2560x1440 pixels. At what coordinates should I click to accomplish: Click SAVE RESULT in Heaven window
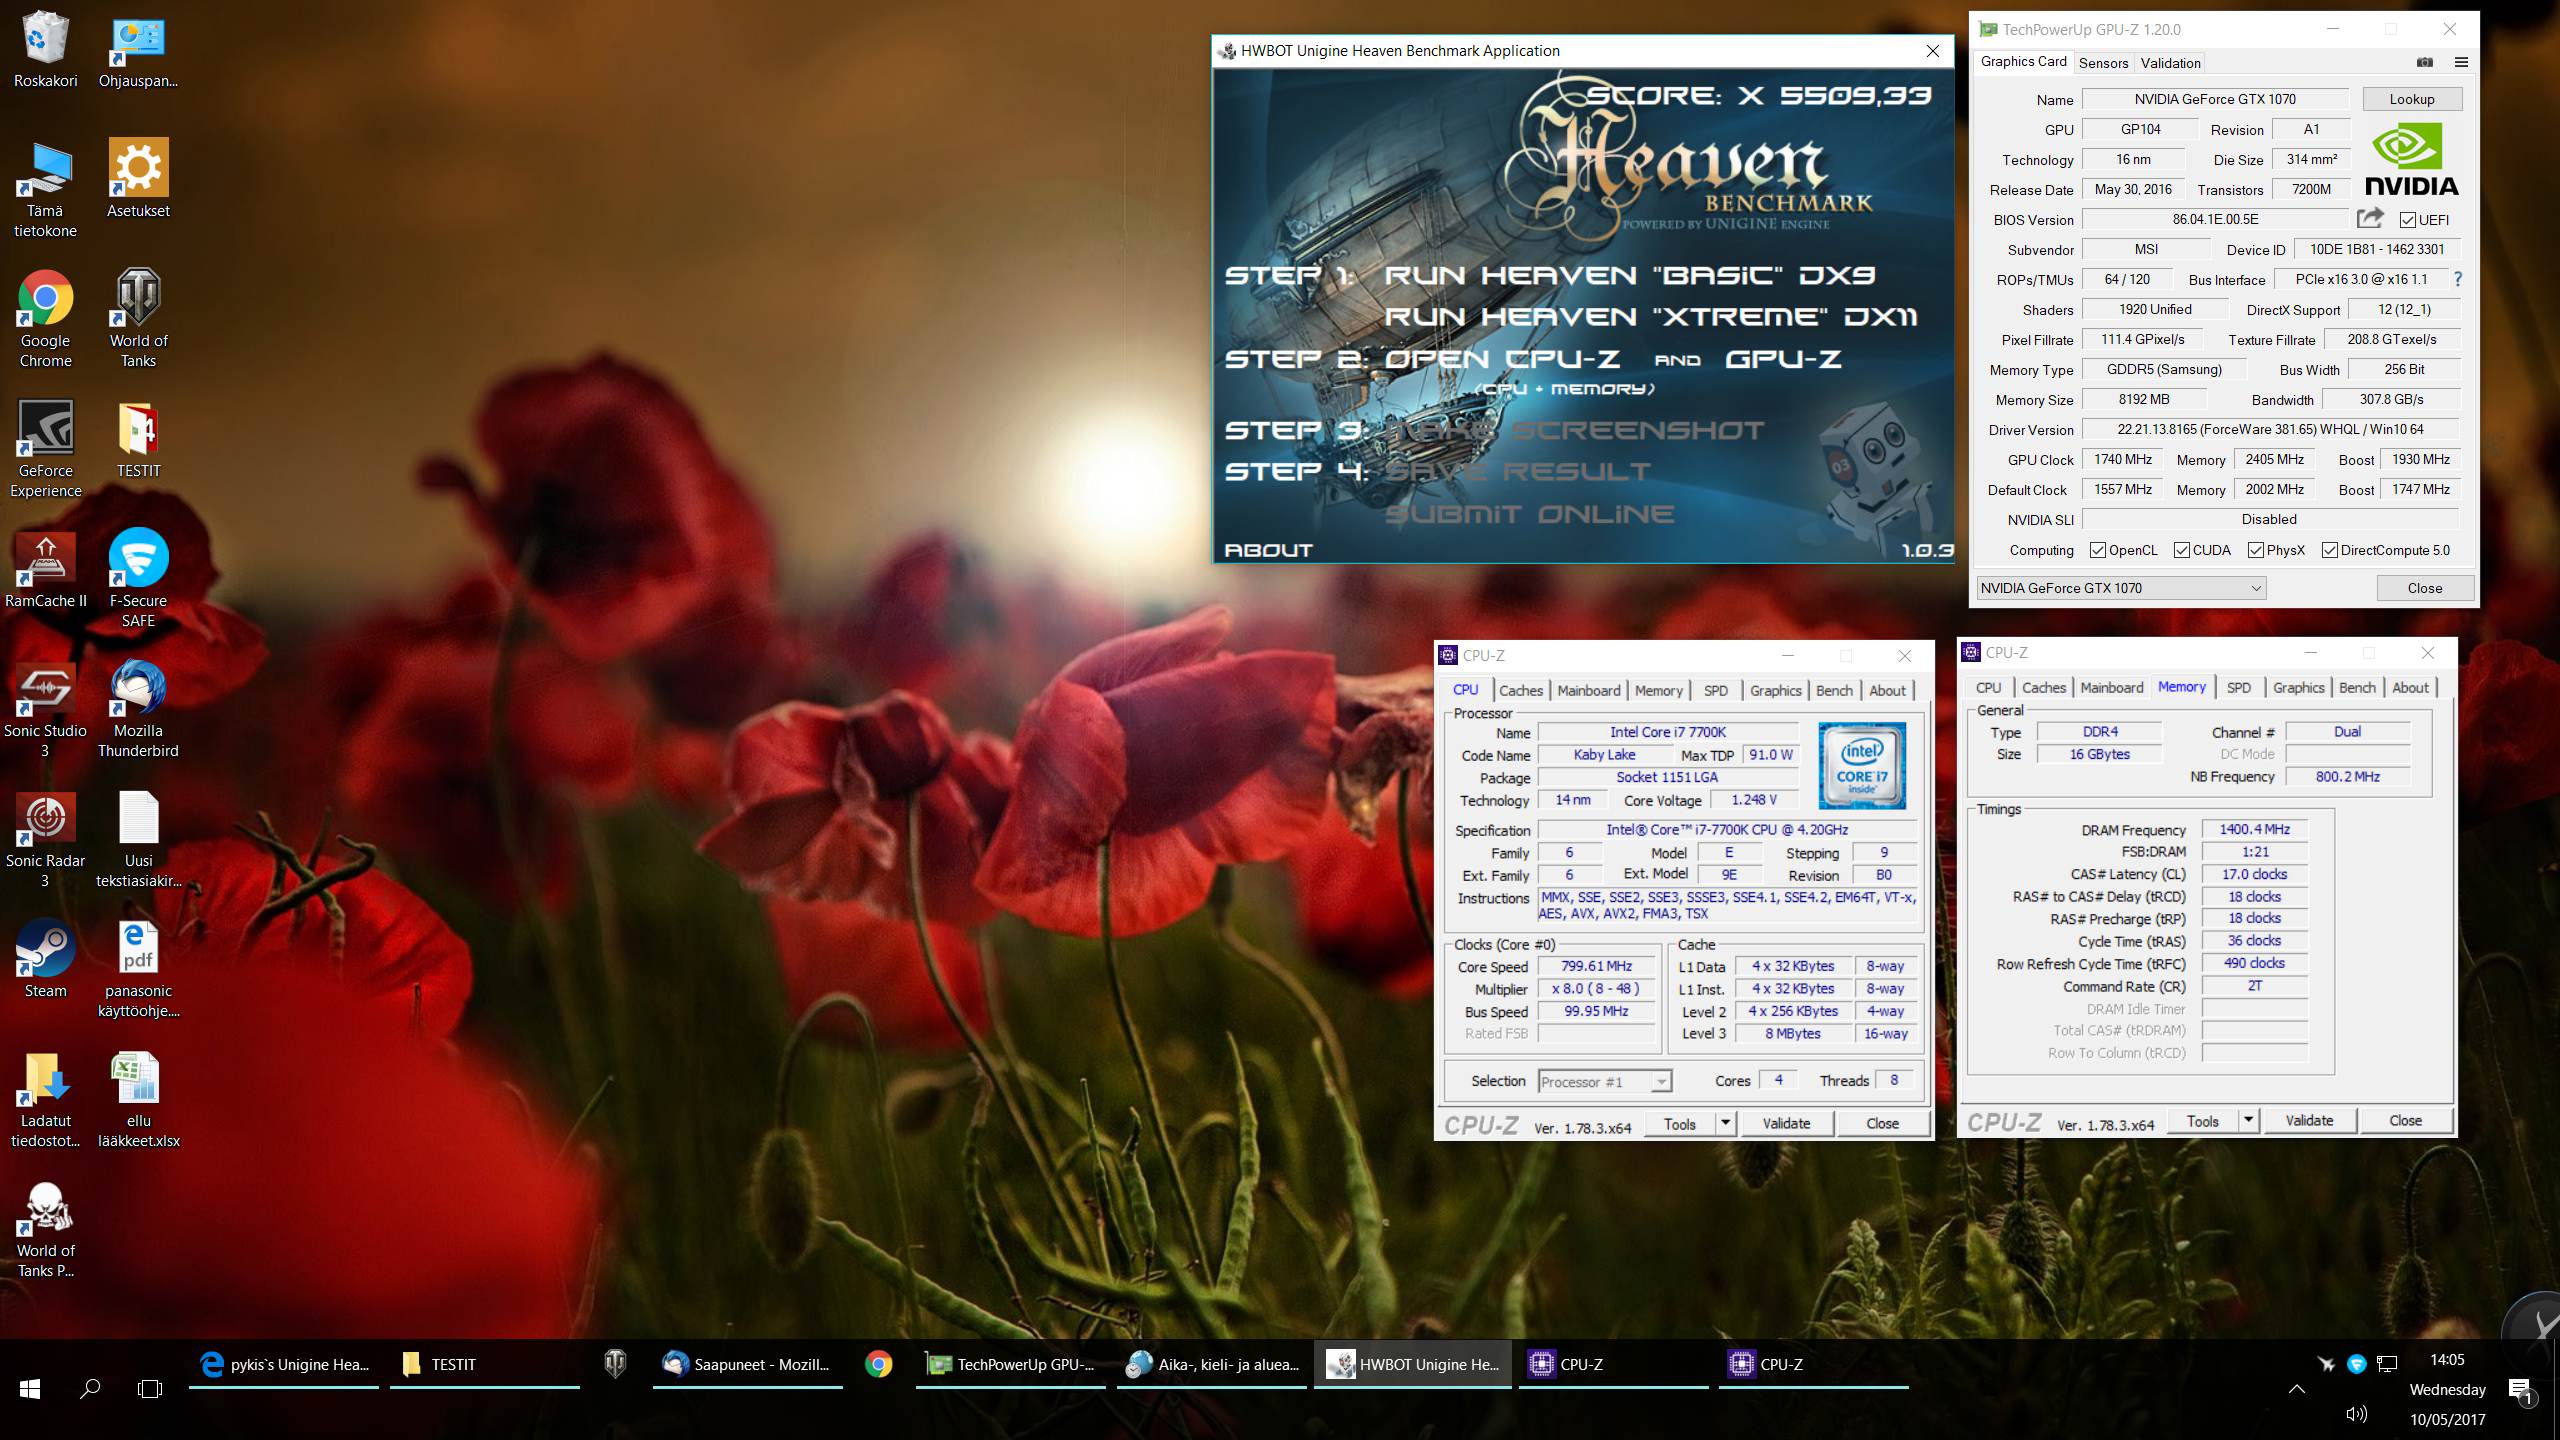1517,471
